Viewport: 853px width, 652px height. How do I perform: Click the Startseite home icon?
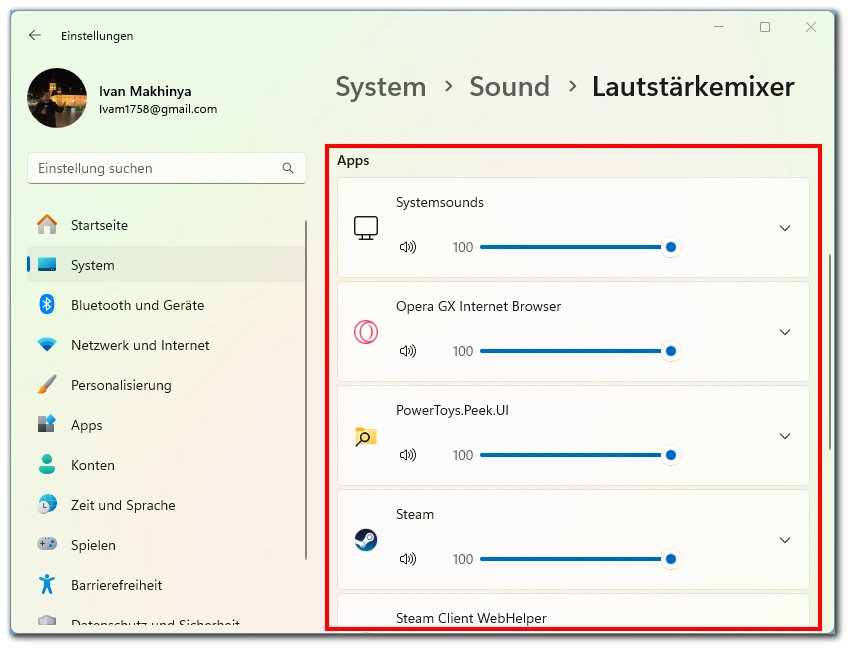pos(47,224)
